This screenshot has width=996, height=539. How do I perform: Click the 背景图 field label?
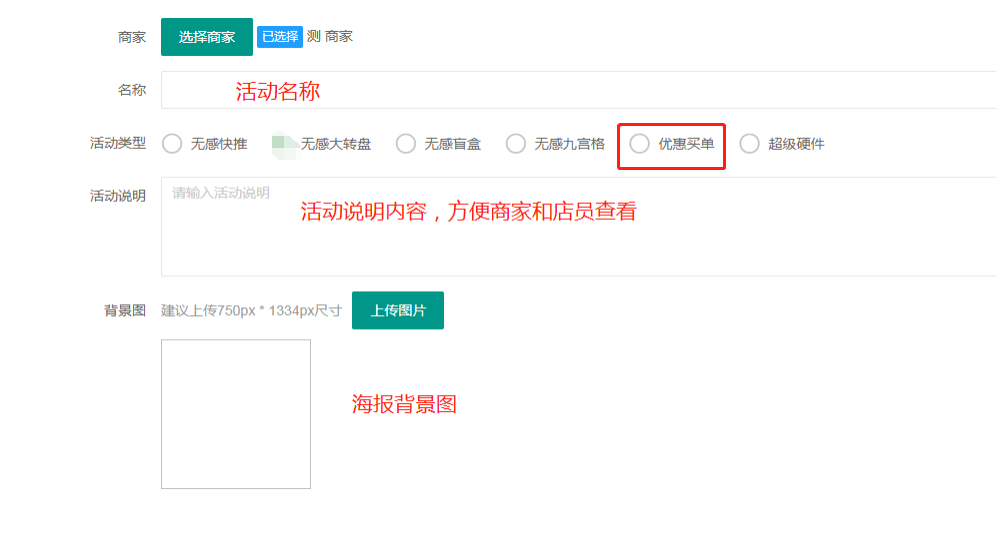tap(125, 310)
